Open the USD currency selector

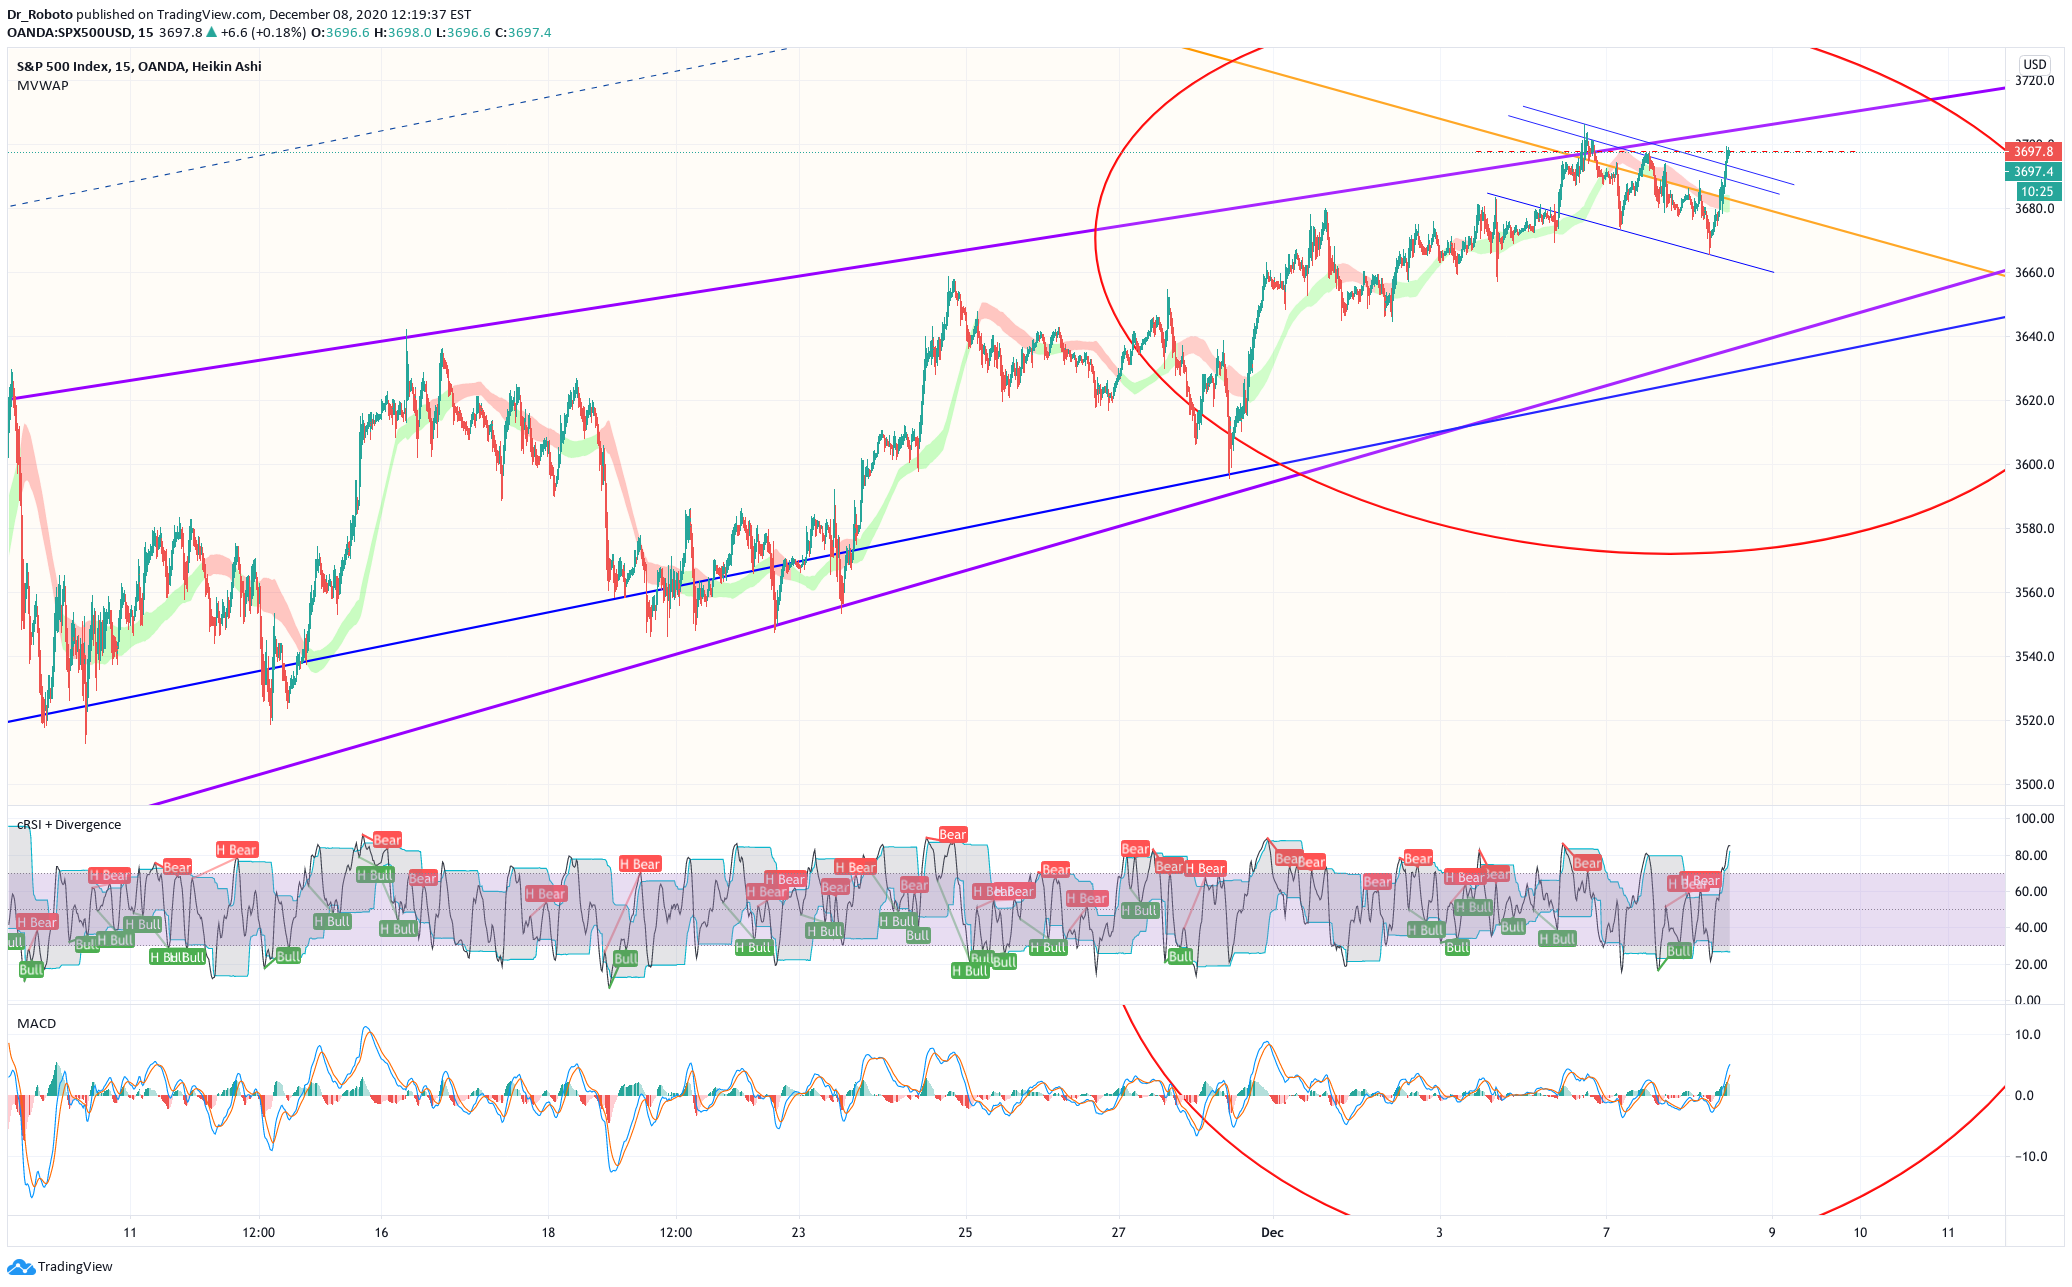pyautogui.click(x=2034, y=64)
